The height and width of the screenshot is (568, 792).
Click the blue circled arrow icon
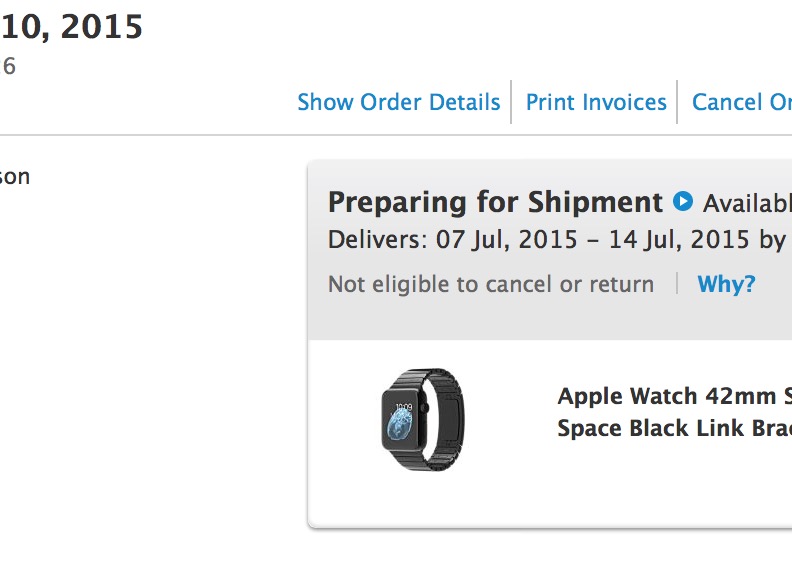pos(683,202)
